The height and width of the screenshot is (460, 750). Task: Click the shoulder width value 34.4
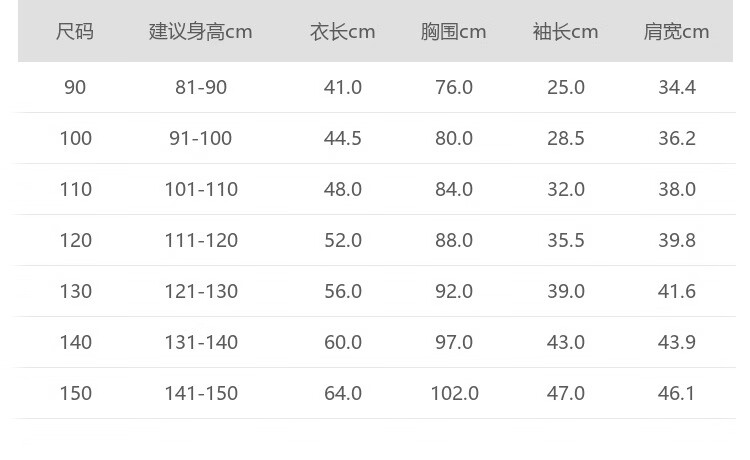pyautogui.click(x=677, y=88)
